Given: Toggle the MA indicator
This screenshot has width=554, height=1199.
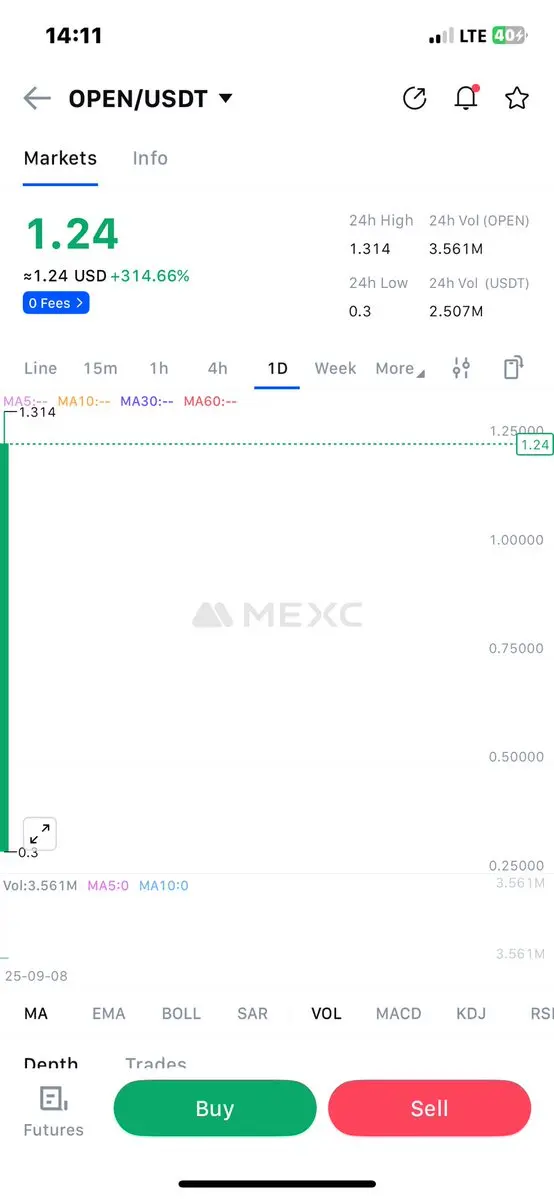Looking at the screenshot, I should (36, 1013).
